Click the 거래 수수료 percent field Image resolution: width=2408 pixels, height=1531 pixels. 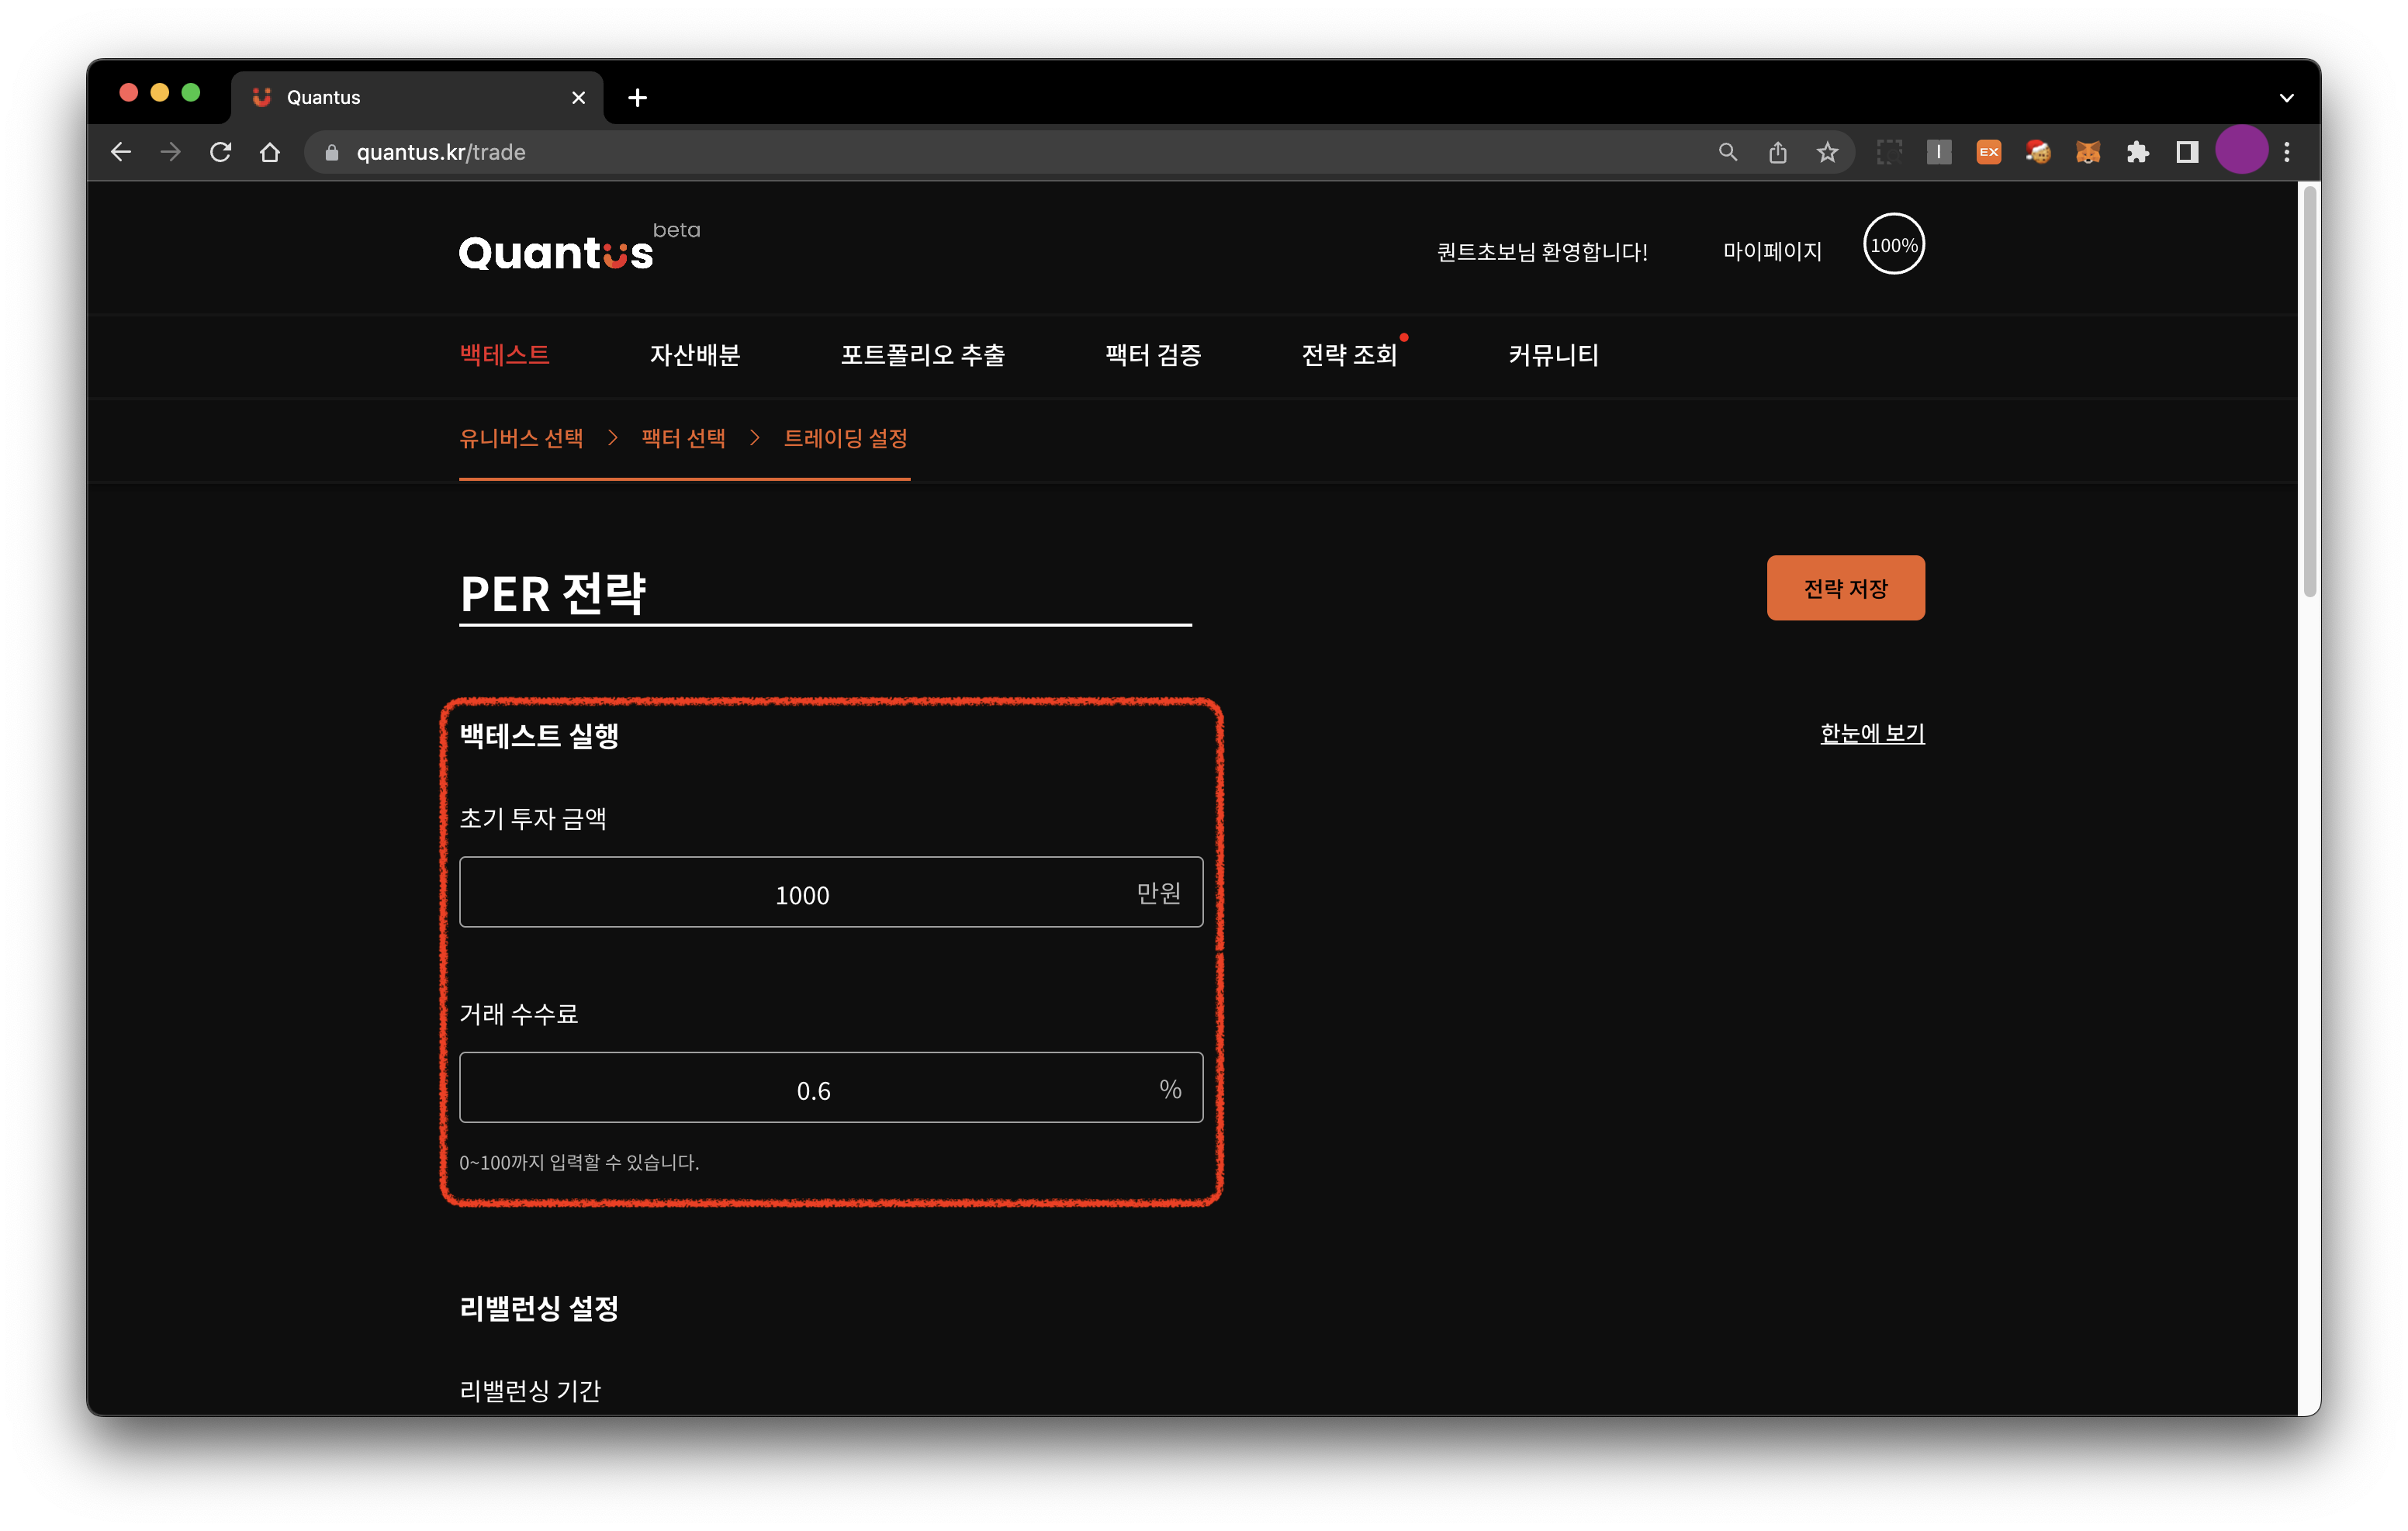[x=812, y=1089]
